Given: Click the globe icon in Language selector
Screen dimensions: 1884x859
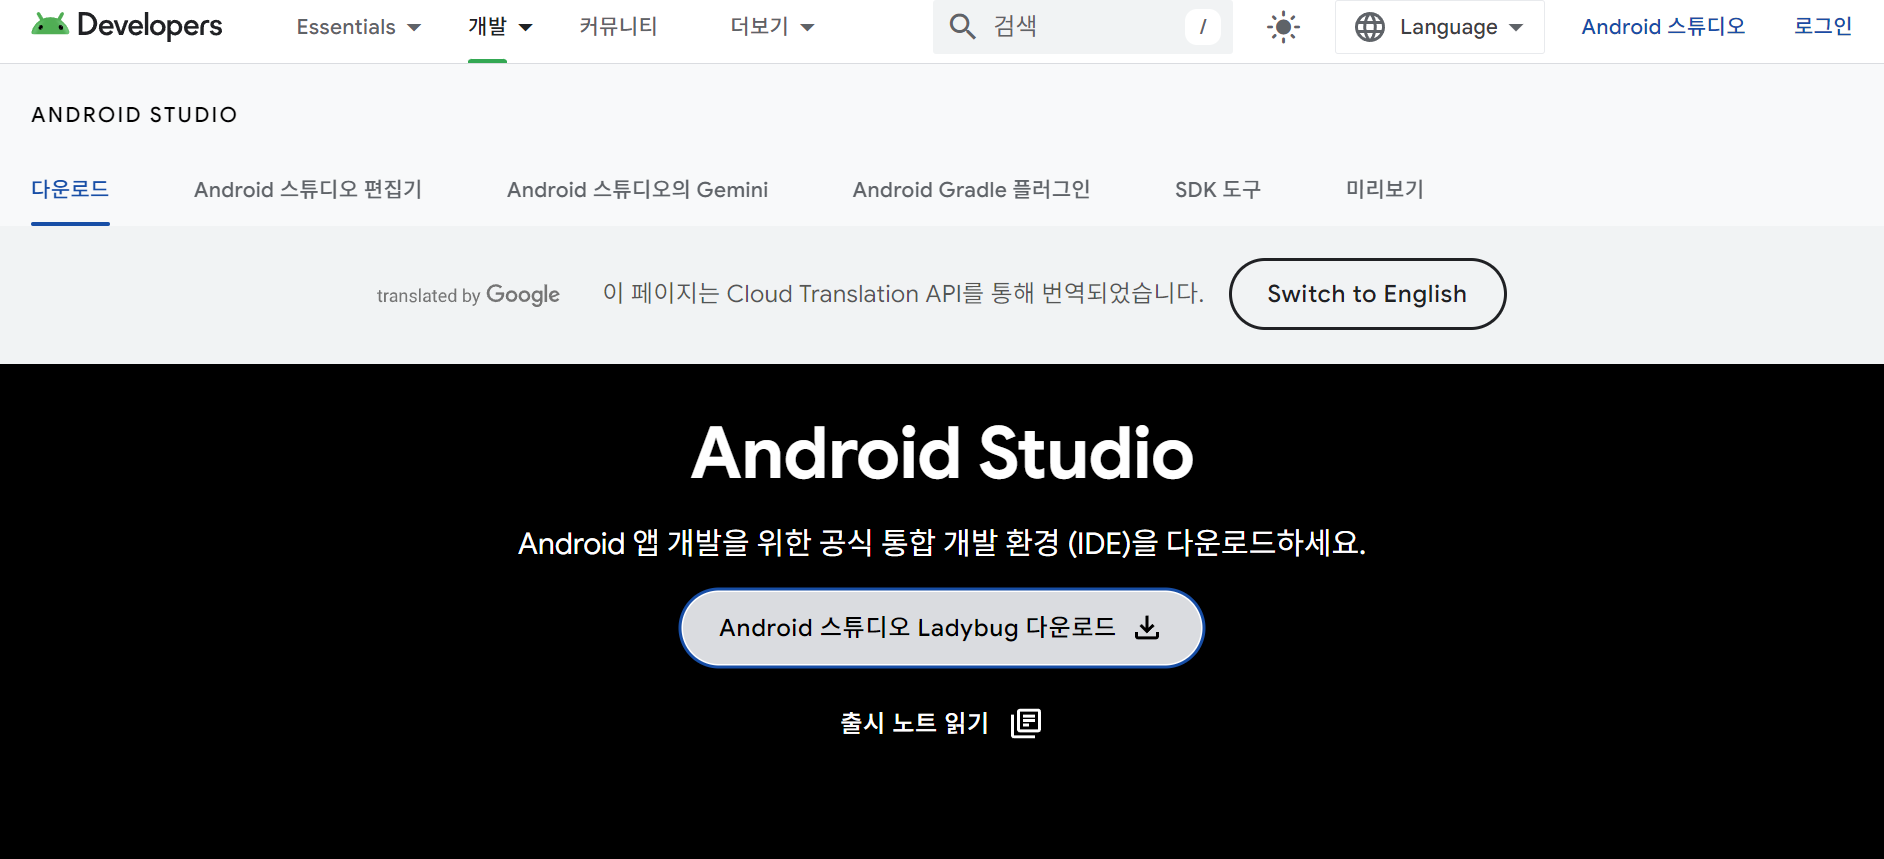Looking at the screenshot, I should pos(1370,27).
